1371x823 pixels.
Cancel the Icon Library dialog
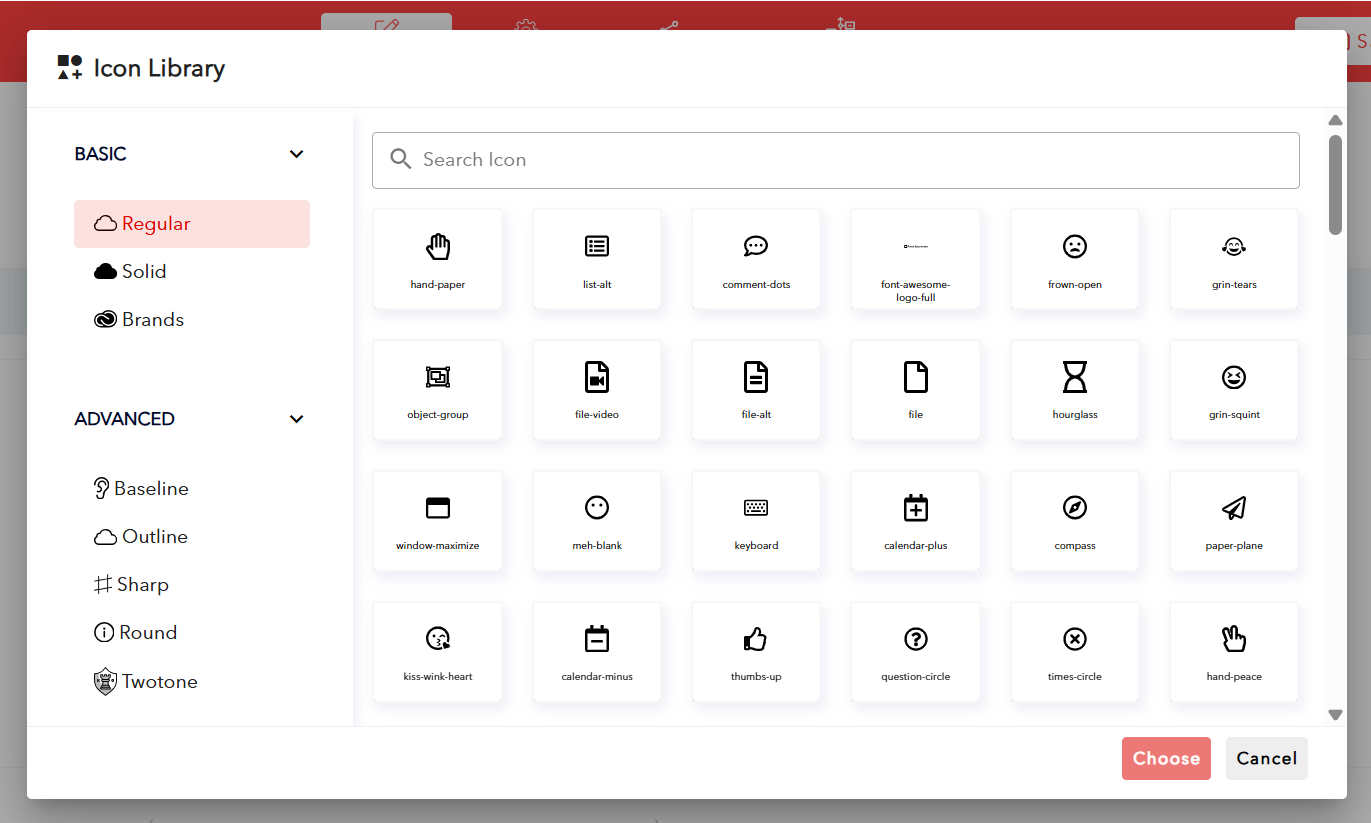[x=1266, y=758]
